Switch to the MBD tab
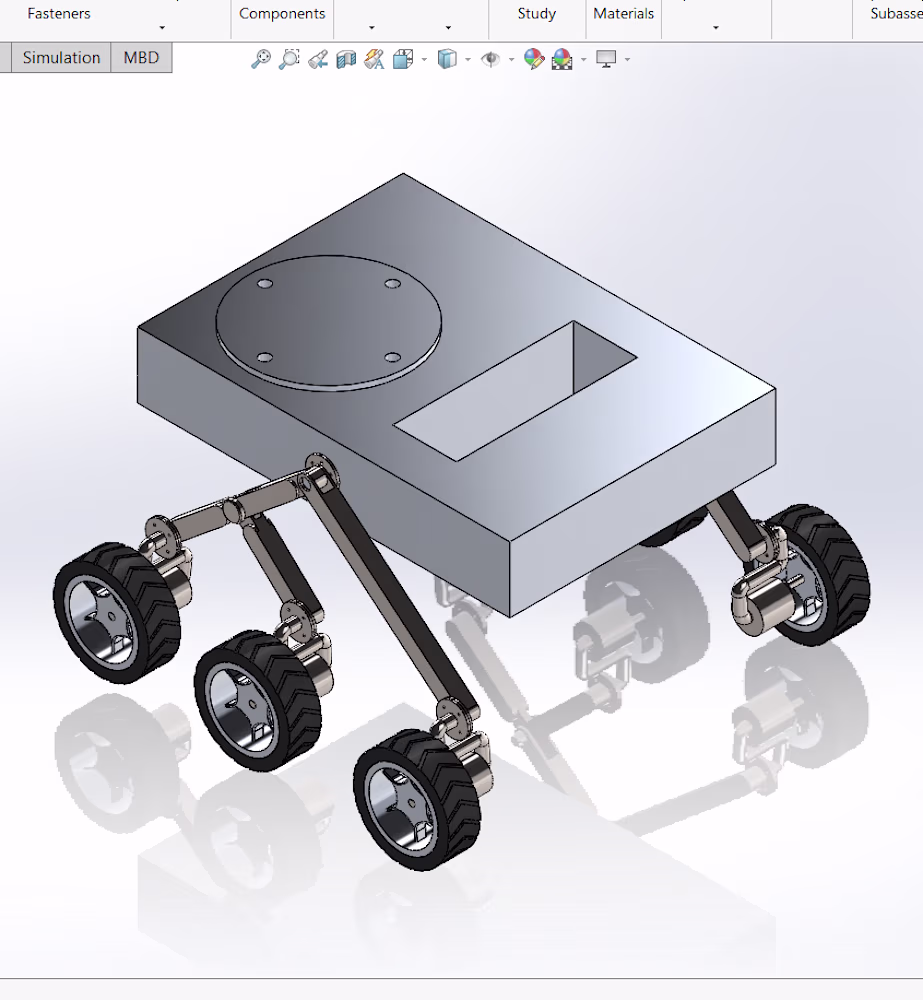This screenshot has height=1000, width=923. [141, 58]
